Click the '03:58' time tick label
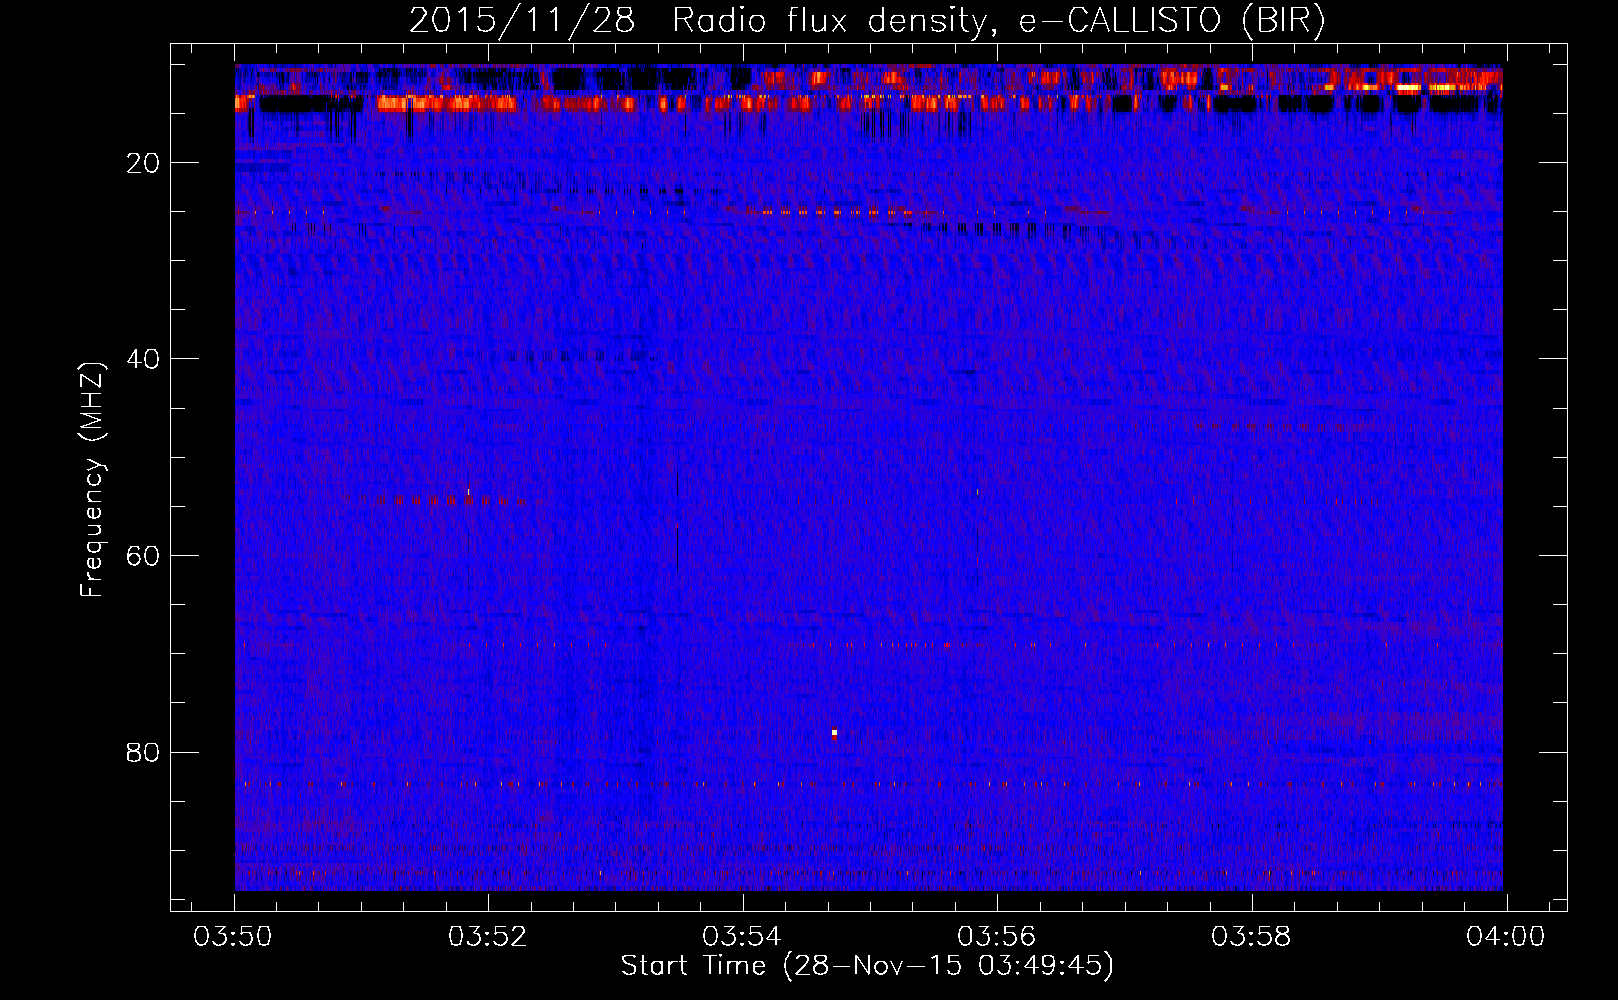1618x1000 pixels. (x=1251, y=937)
